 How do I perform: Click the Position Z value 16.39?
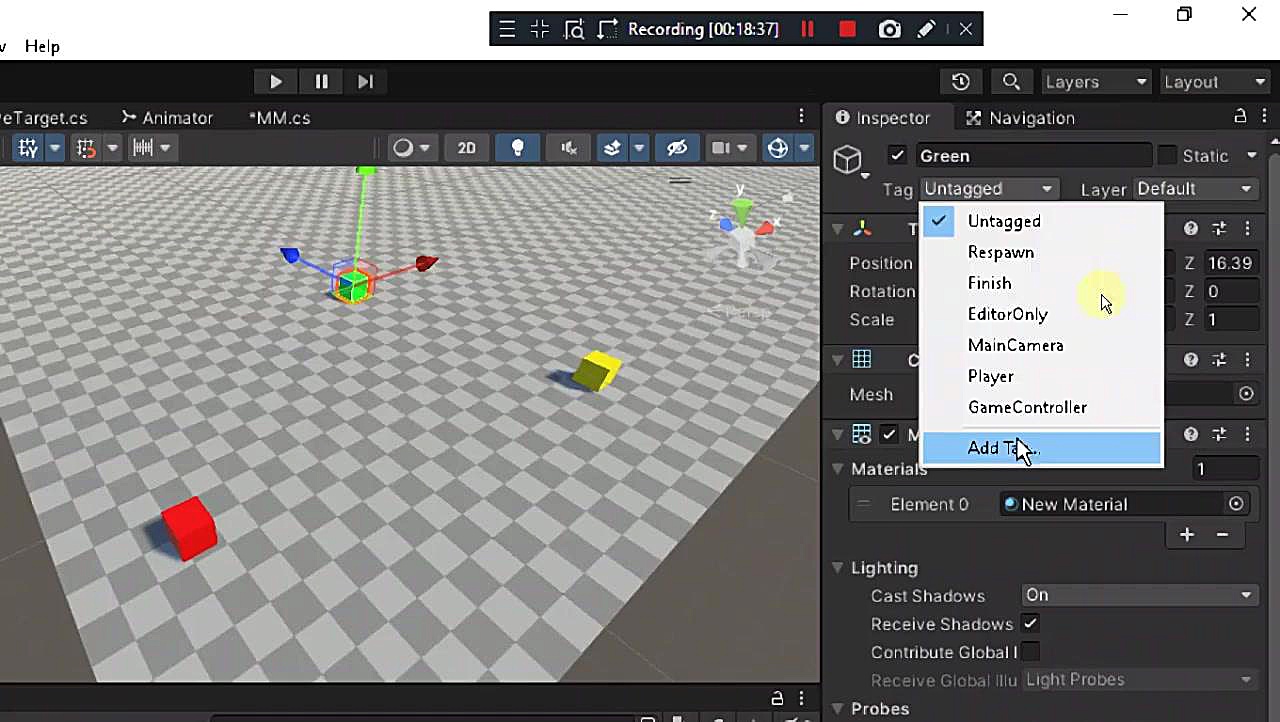(x=1231, y=263)
